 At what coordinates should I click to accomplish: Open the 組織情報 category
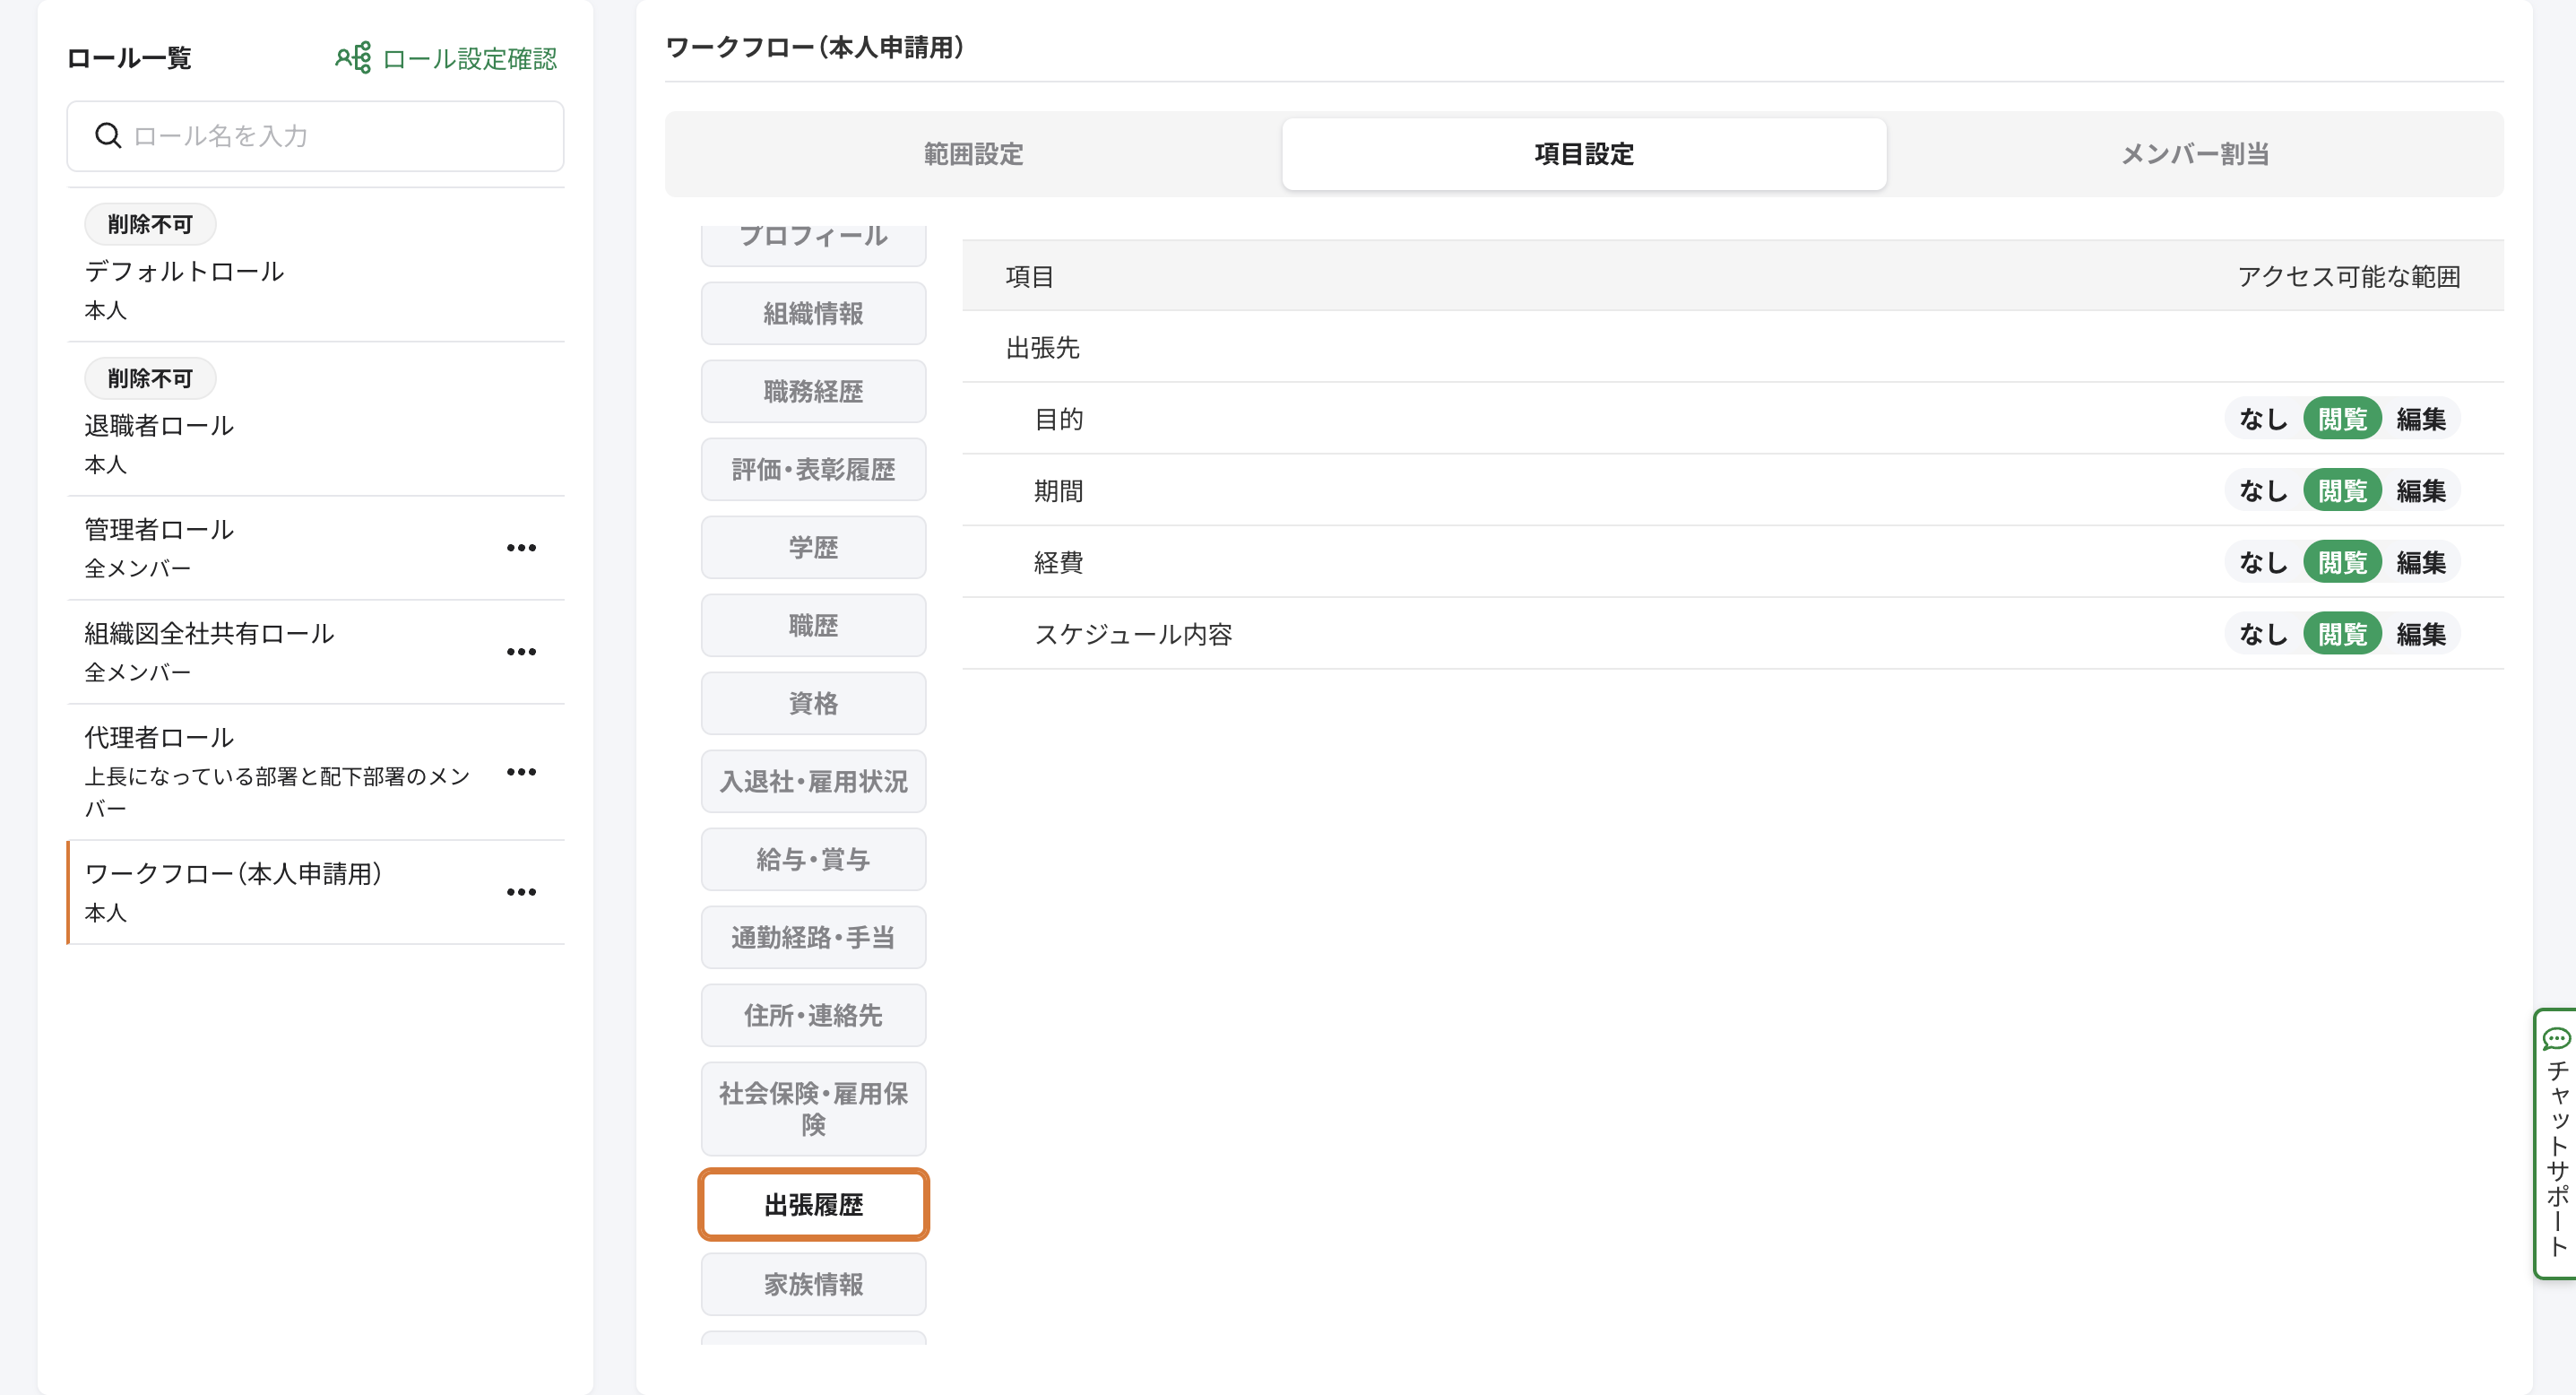click(x=813, y=313)
